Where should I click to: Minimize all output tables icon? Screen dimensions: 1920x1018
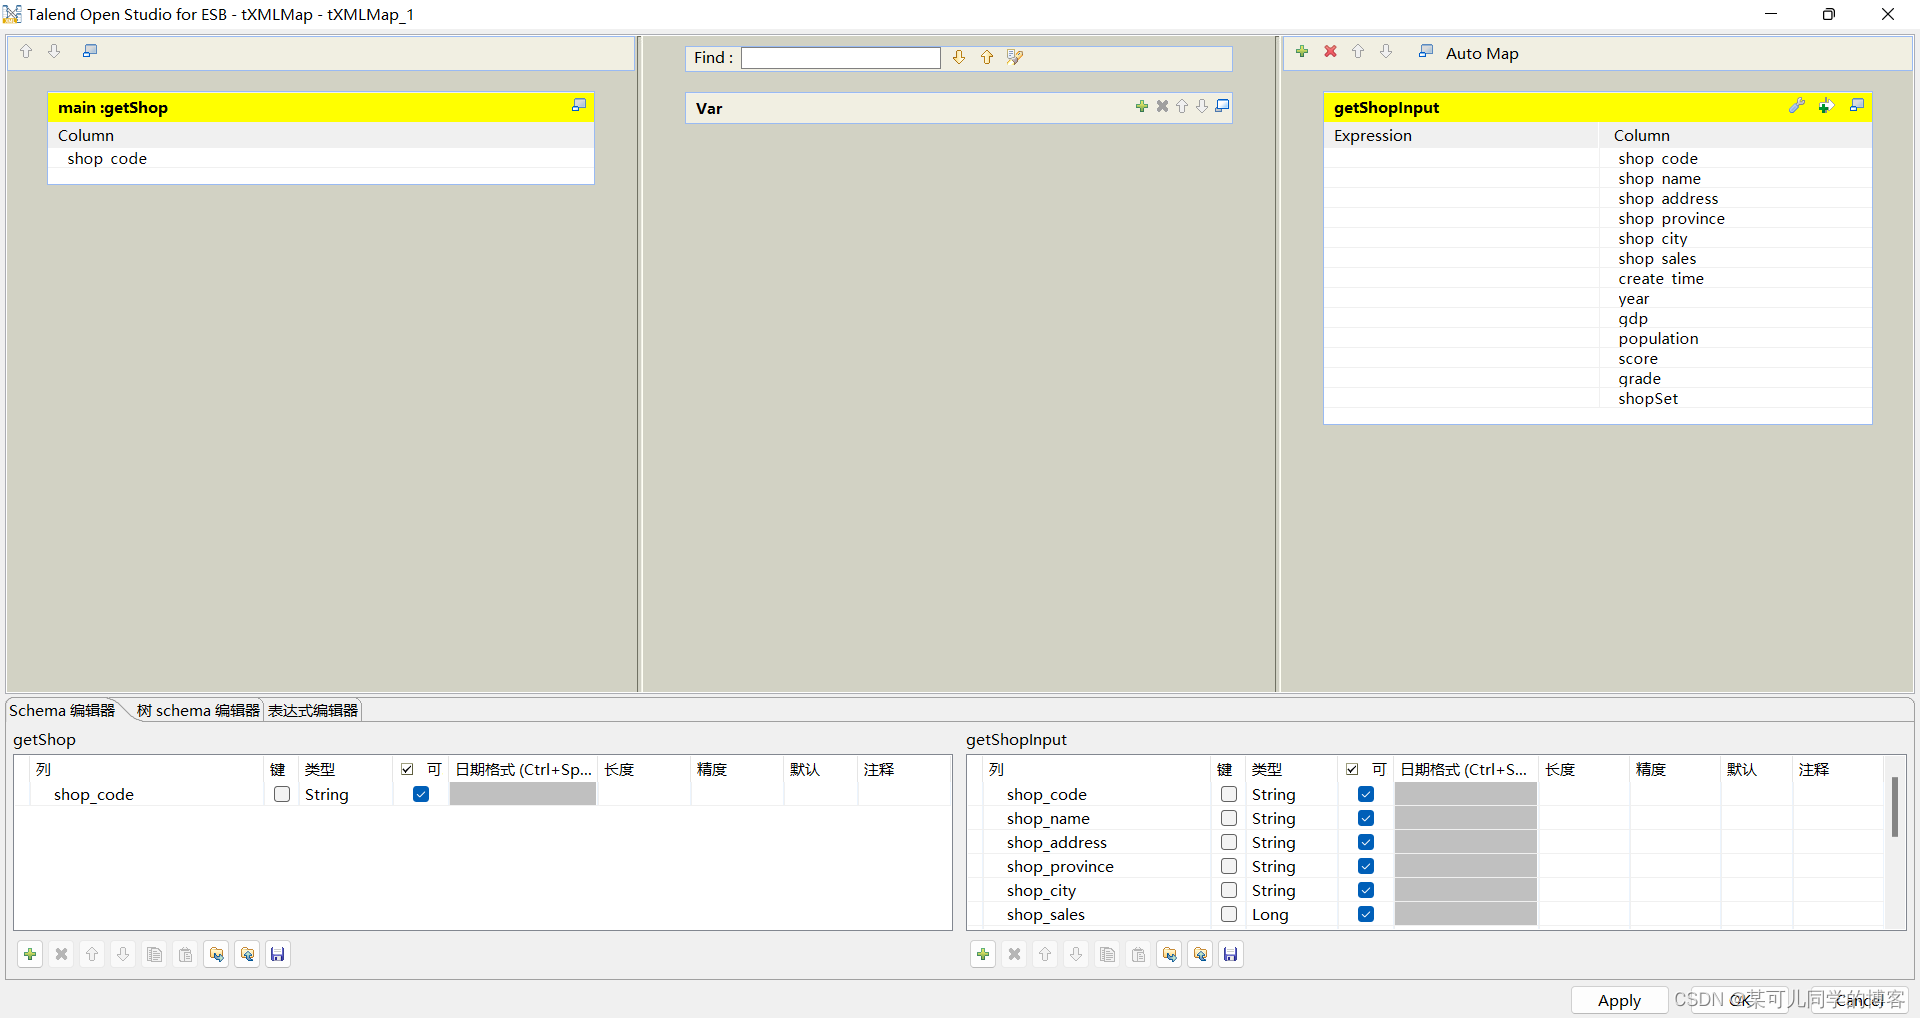tap(1426, 51)
